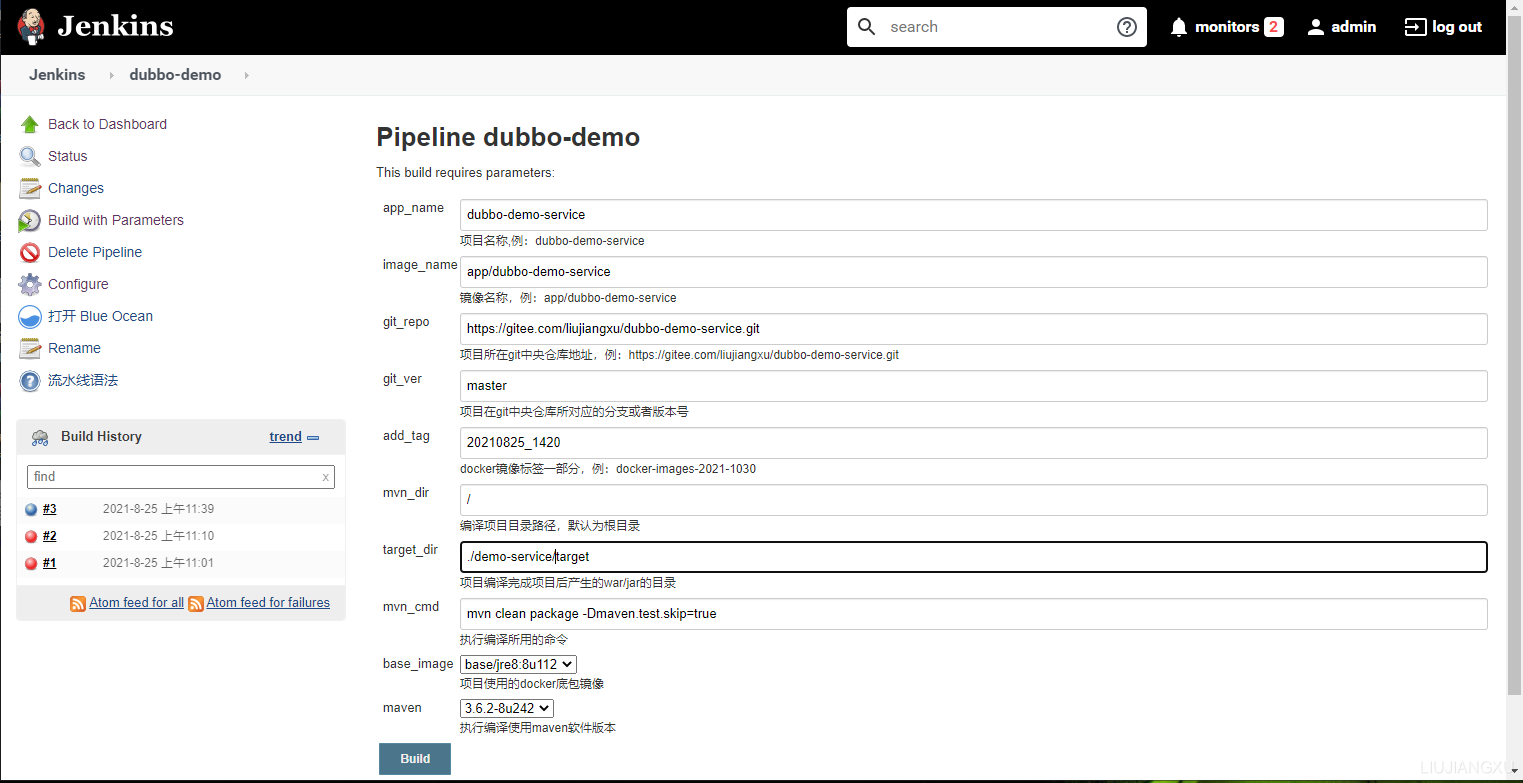Open the search help question-mark icon

click(x=1127, y=27)
